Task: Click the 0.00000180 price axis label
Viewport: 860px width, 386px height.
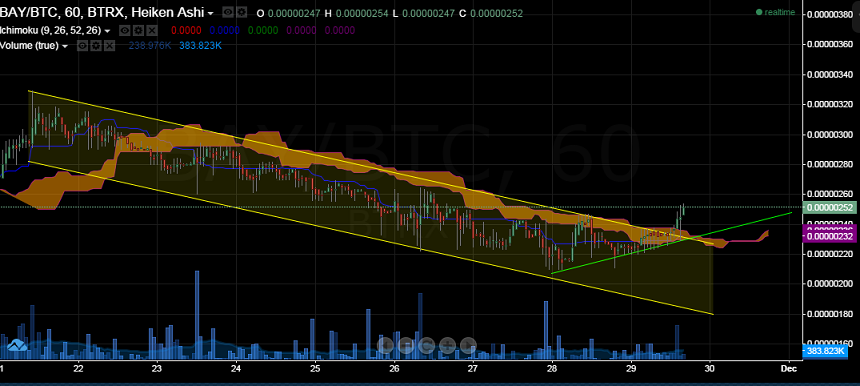Action: 831,314
